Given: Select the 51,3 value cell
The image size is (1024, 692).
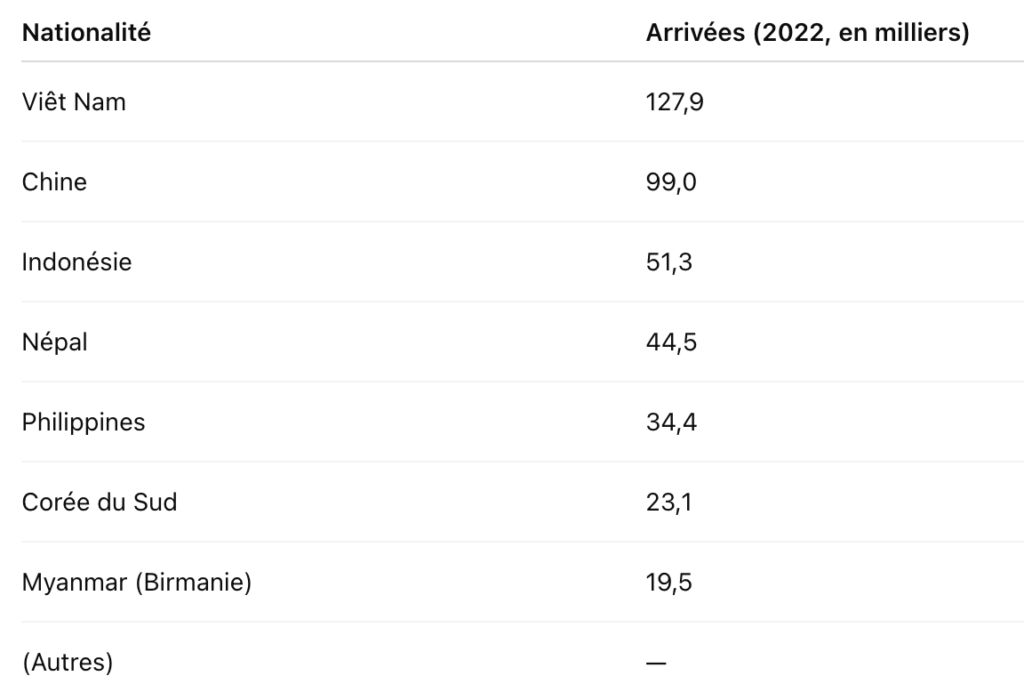Looking at the screenshot, I should point(669,262).
